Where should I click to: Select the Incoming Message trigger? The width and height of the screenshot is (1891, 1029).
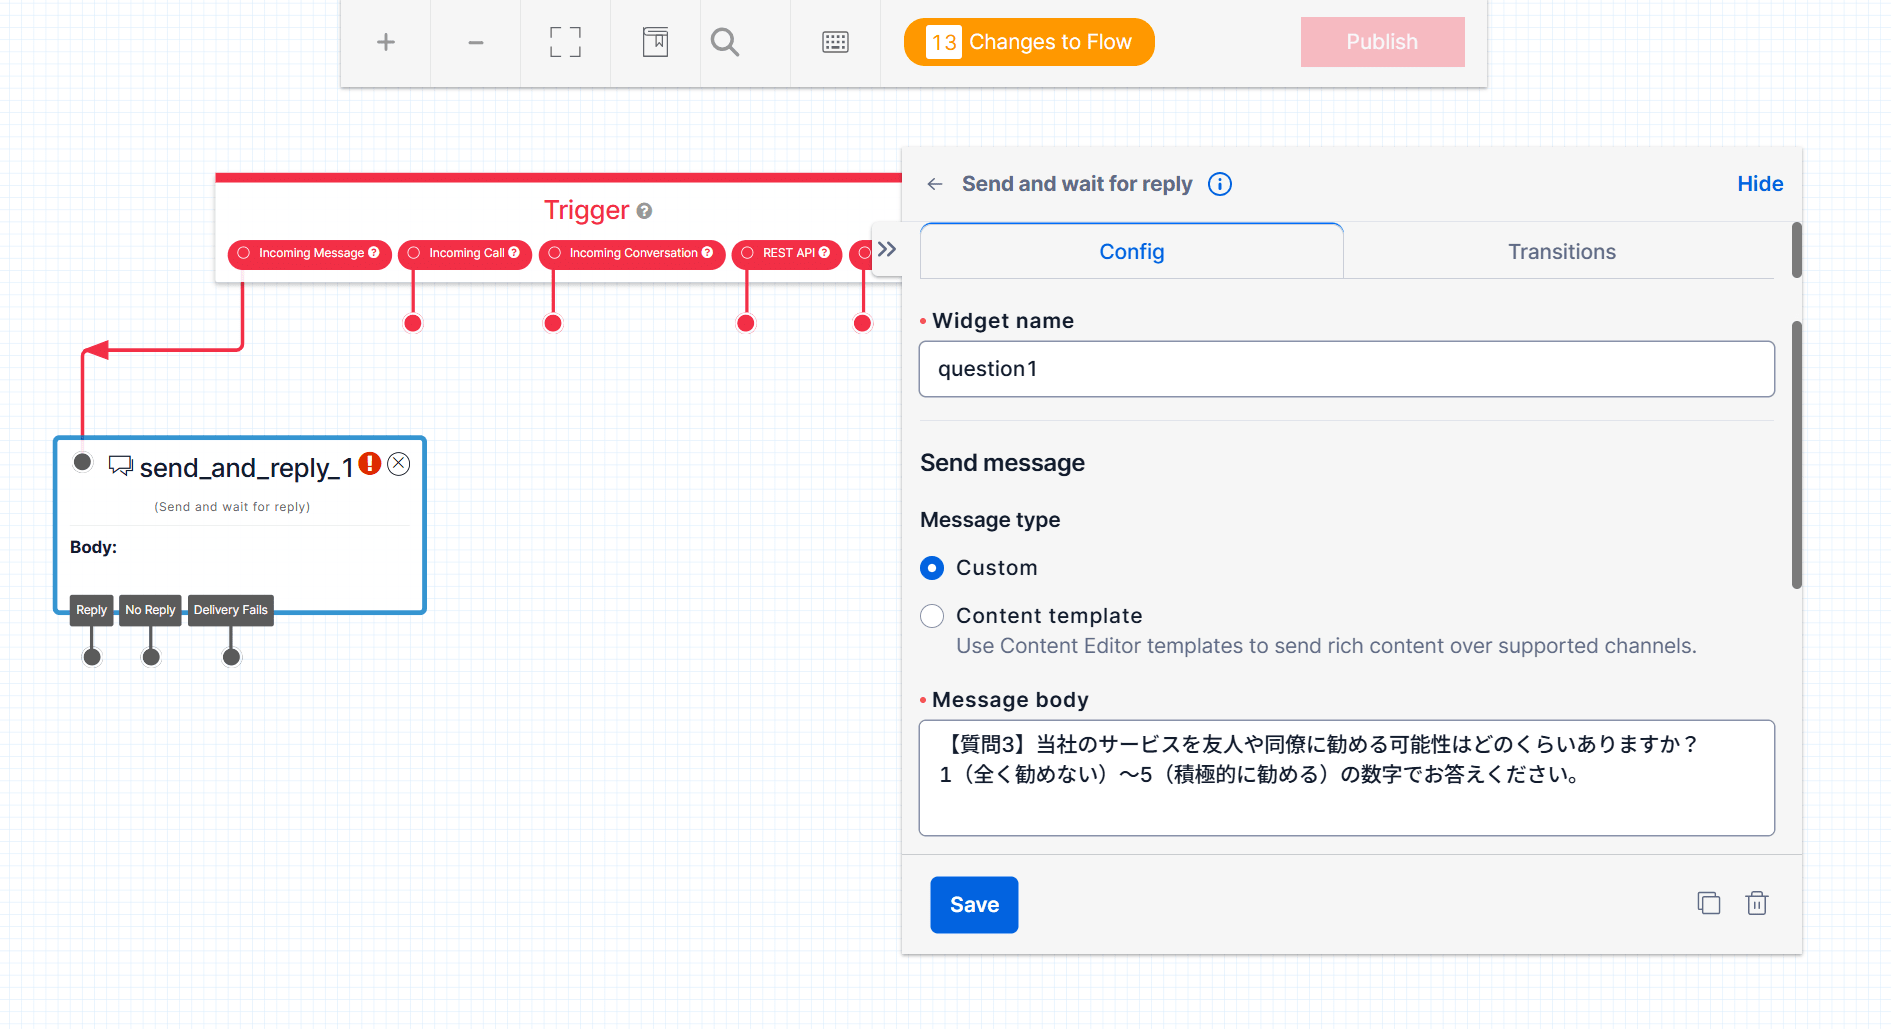click(309, 253)
